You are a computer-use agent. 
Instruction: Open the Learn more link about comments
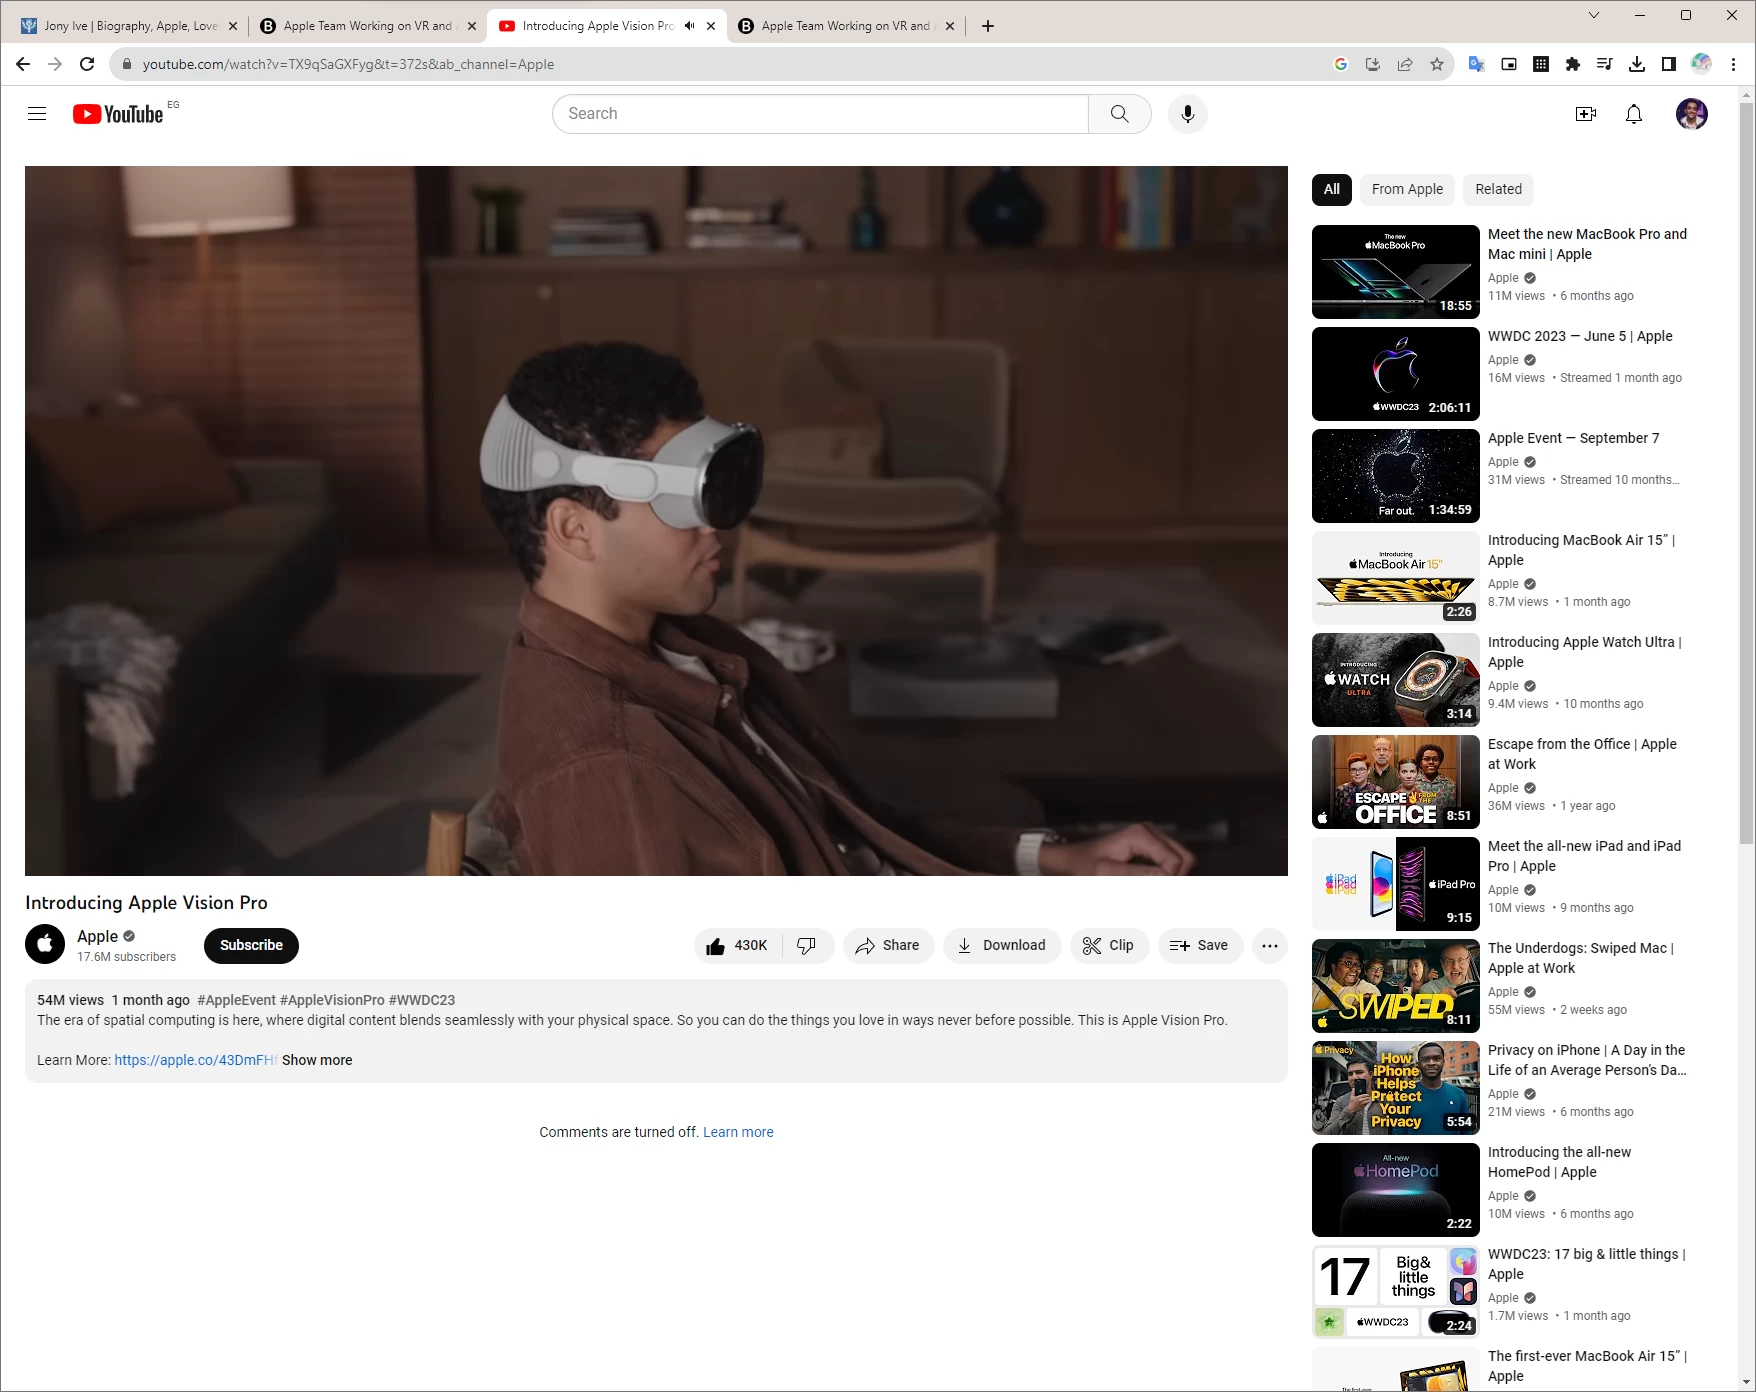point(738,1132)
